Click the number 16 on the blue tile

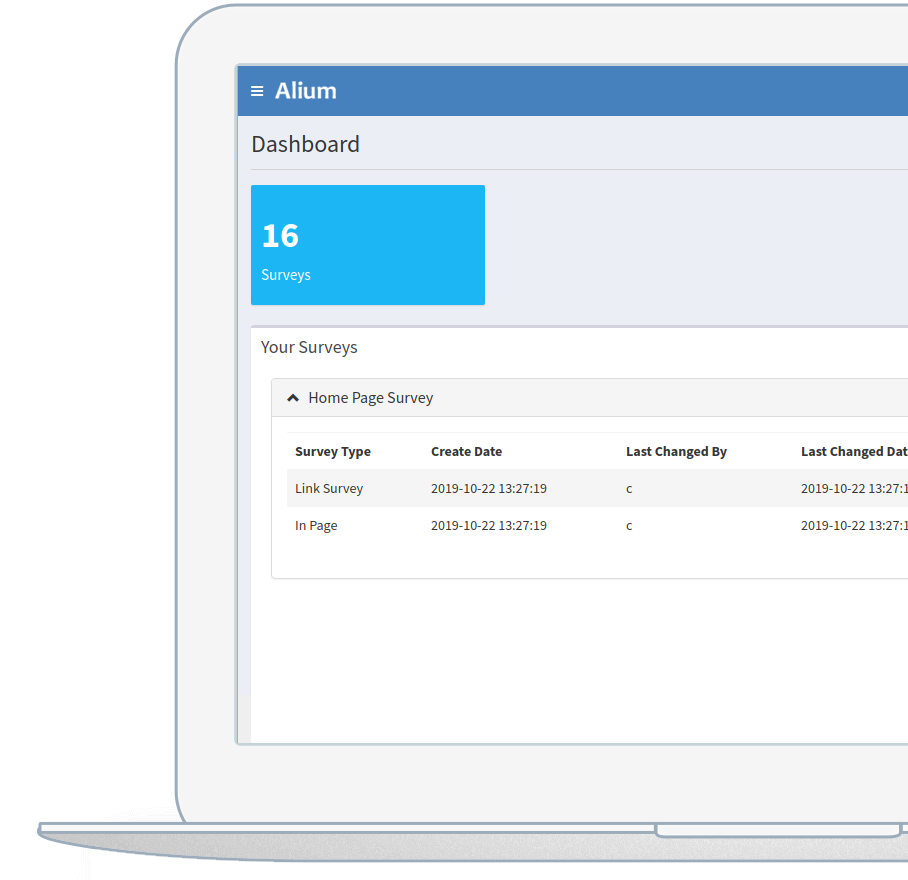pos(280,236)
